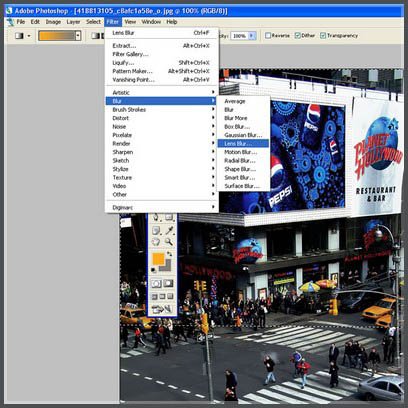This screenshot has width=408, height=408.
Task: Reapply last filter Lens Blur Ctrl+F
Action: pos(162,33)
